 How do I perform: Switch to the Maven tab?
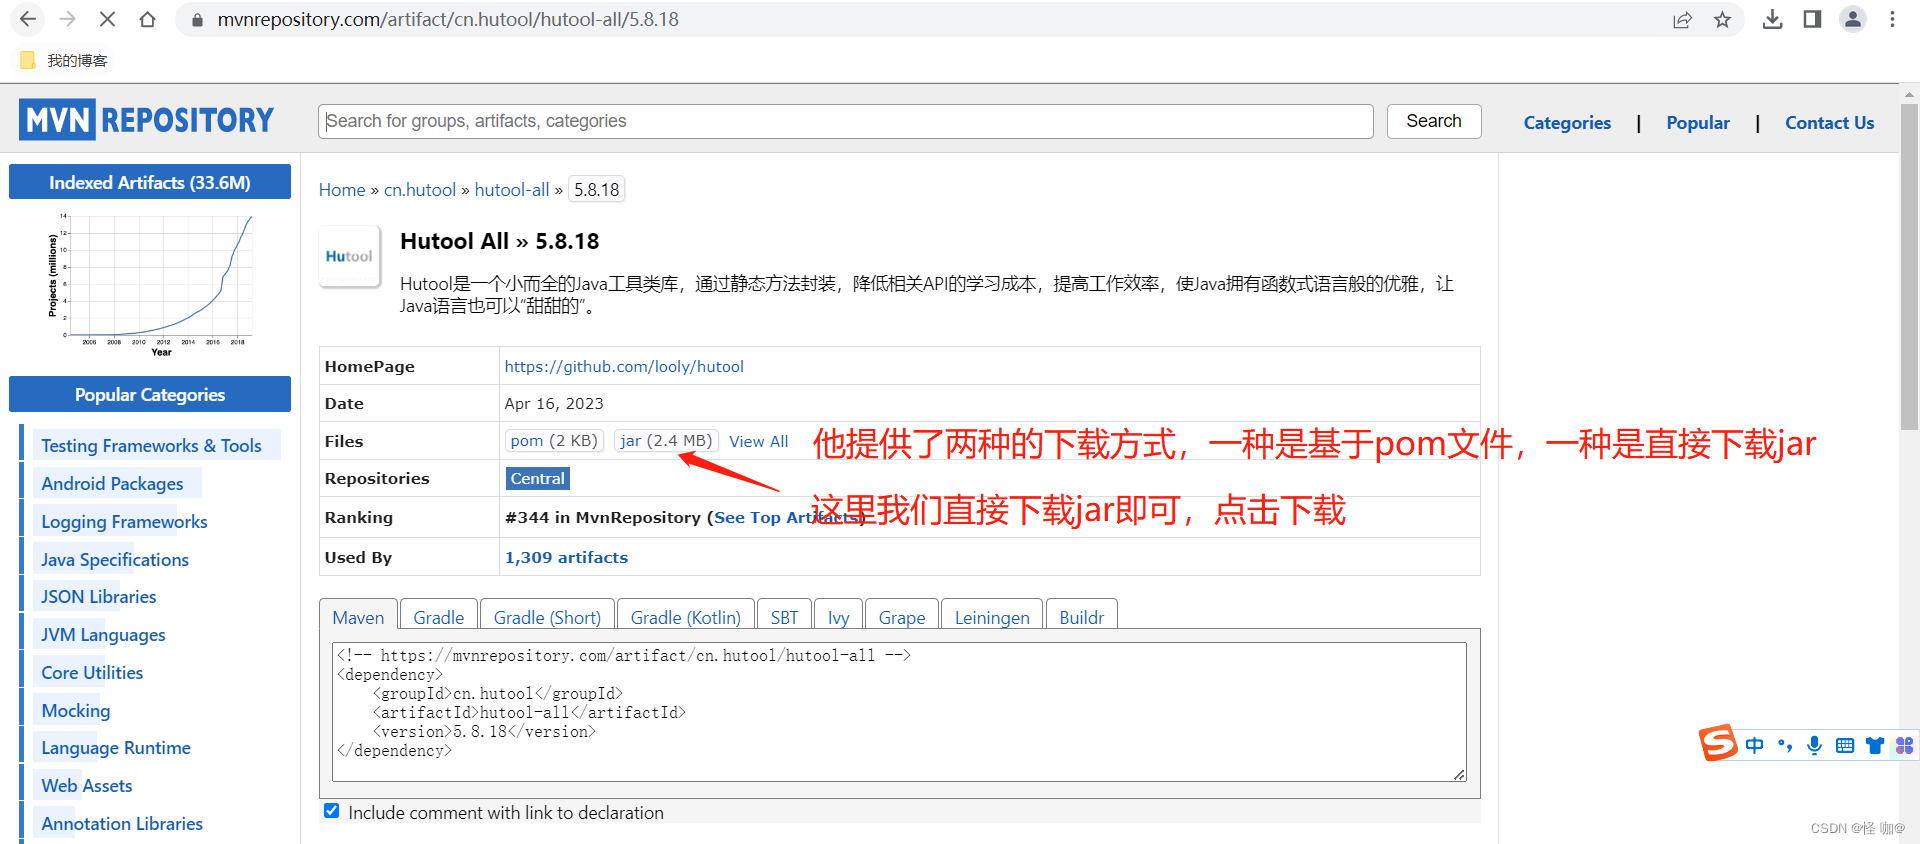(x=358, y=617)
